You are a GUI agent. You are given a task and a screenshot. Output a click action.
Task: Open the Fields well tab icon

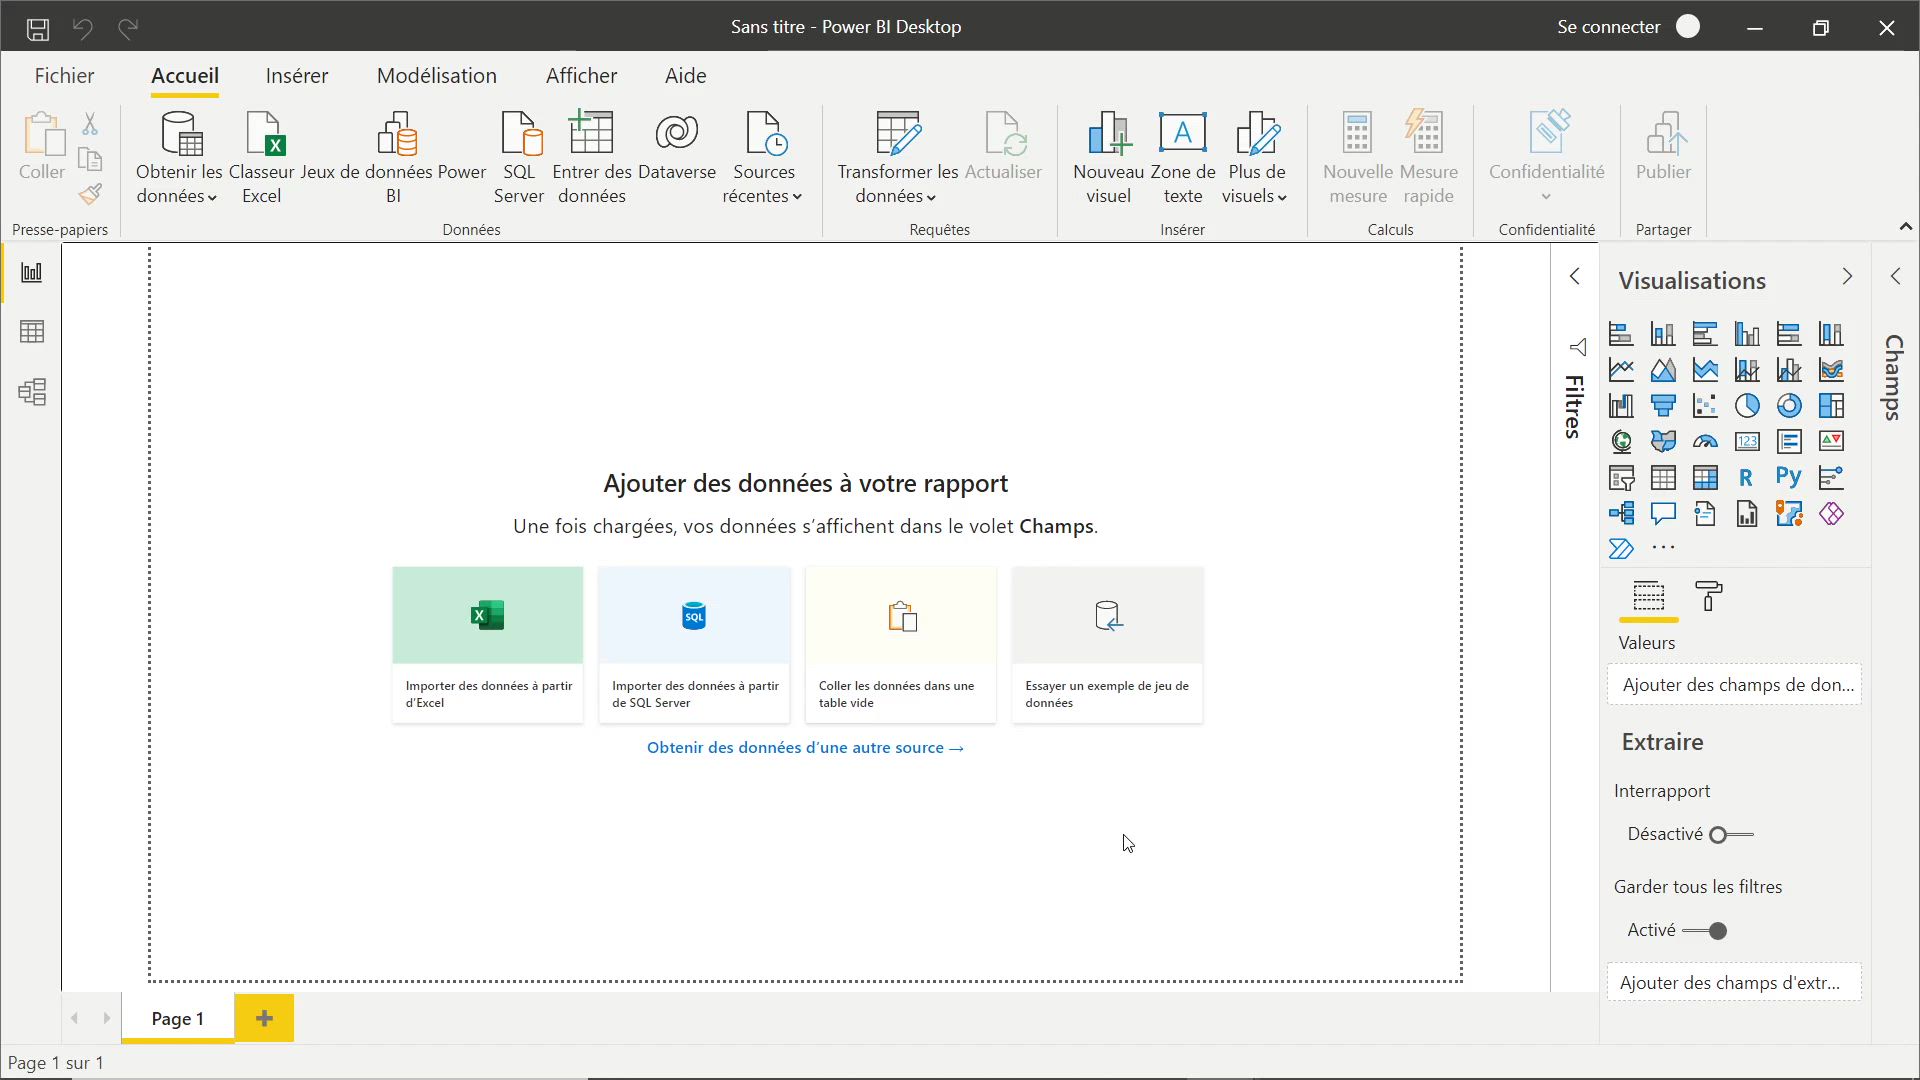tap(1649, 596)
